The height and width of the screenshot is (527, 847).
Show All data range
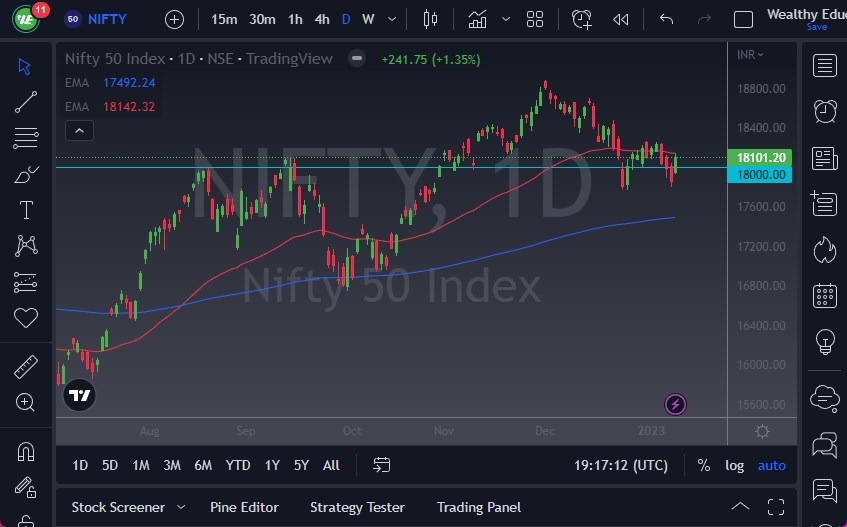(x=331, y=465)
